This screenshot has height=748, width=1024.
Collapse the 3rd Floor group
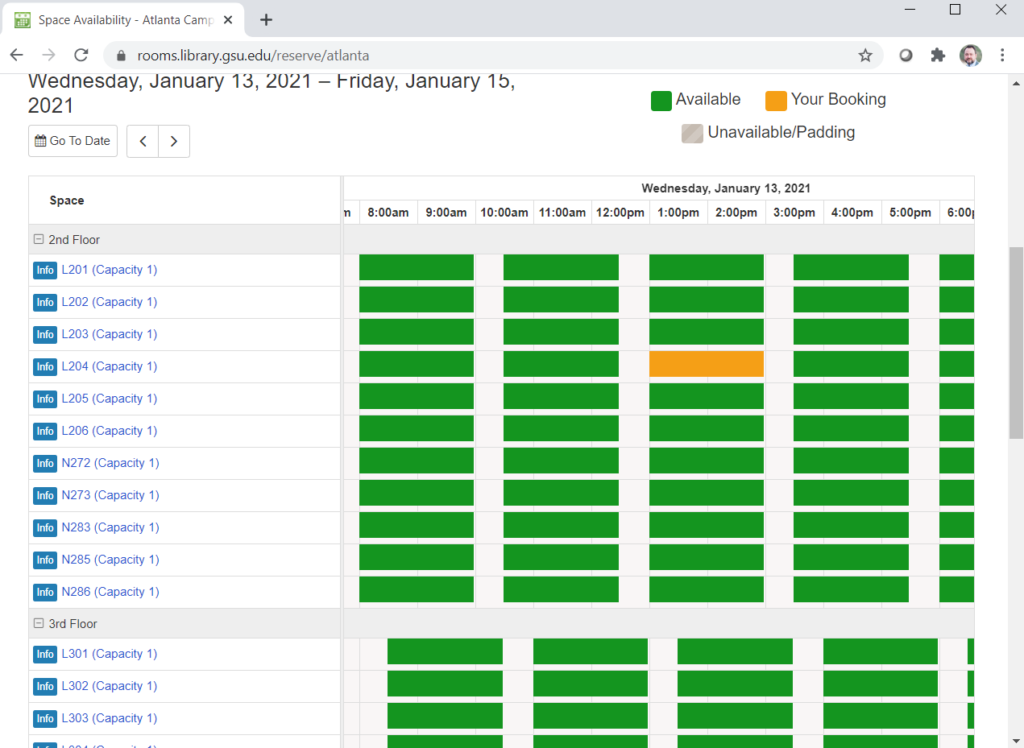coord(39,624)
